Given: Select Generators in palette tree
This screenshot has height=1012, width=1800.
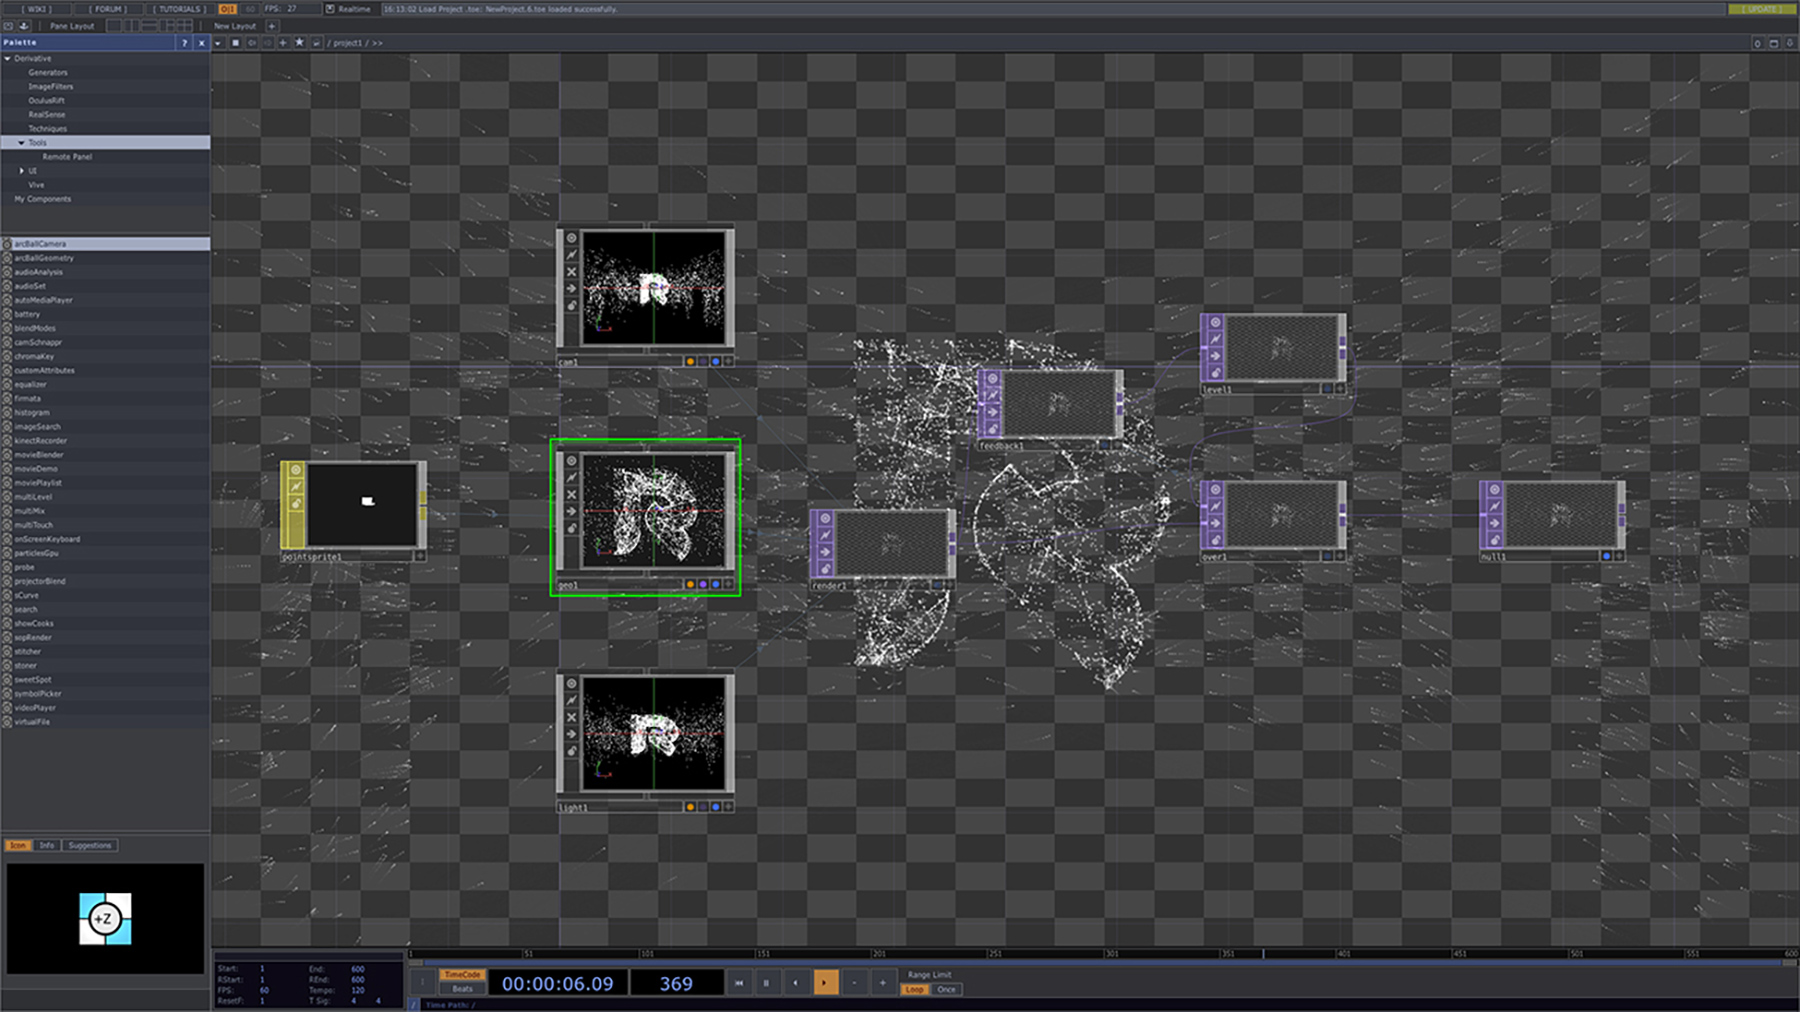Looking at the screenshot, I should pyautogui.click(x=48, y=73).
